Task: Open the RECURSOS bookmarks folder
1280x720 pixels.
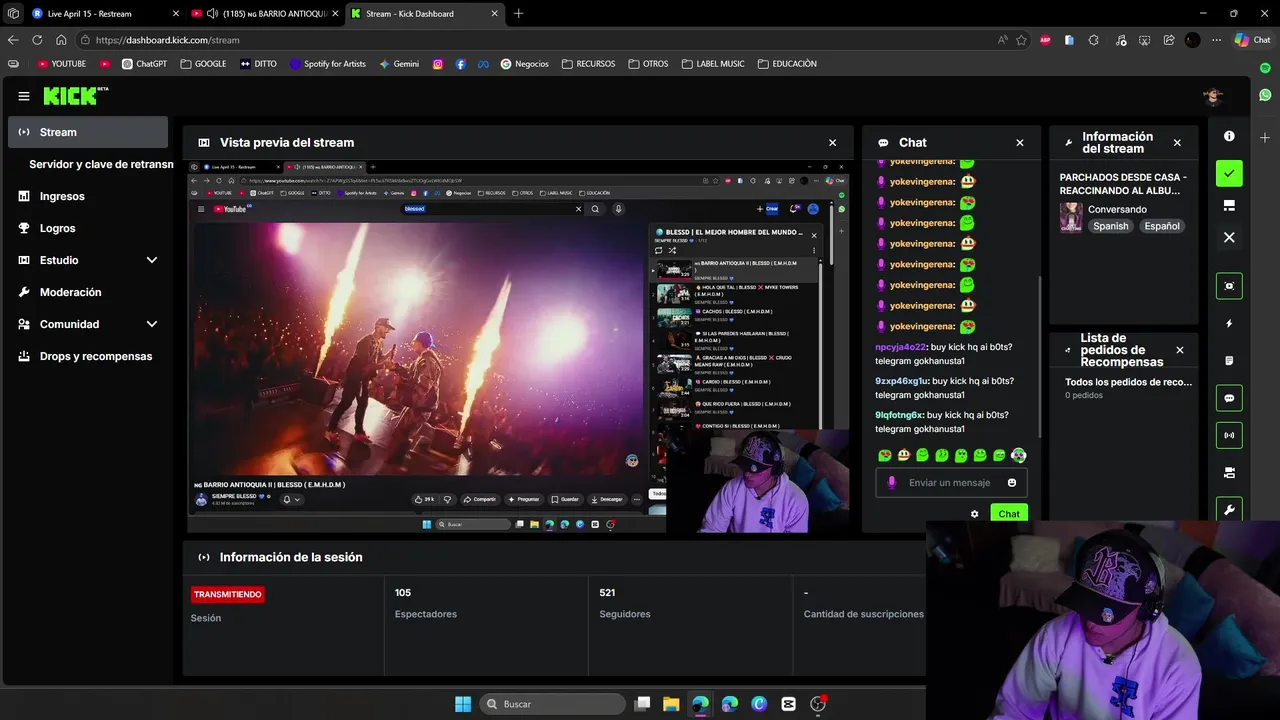Action: point(589,64)
